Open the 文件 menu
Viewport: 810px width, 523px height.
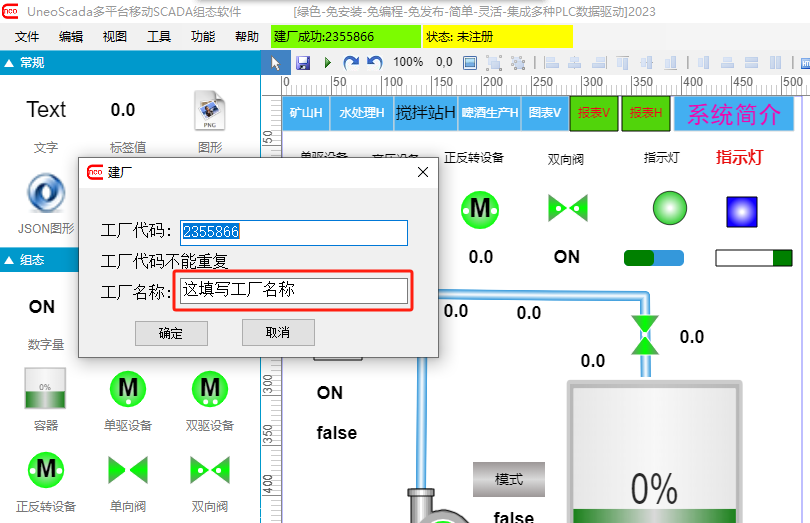click(27, 37)
